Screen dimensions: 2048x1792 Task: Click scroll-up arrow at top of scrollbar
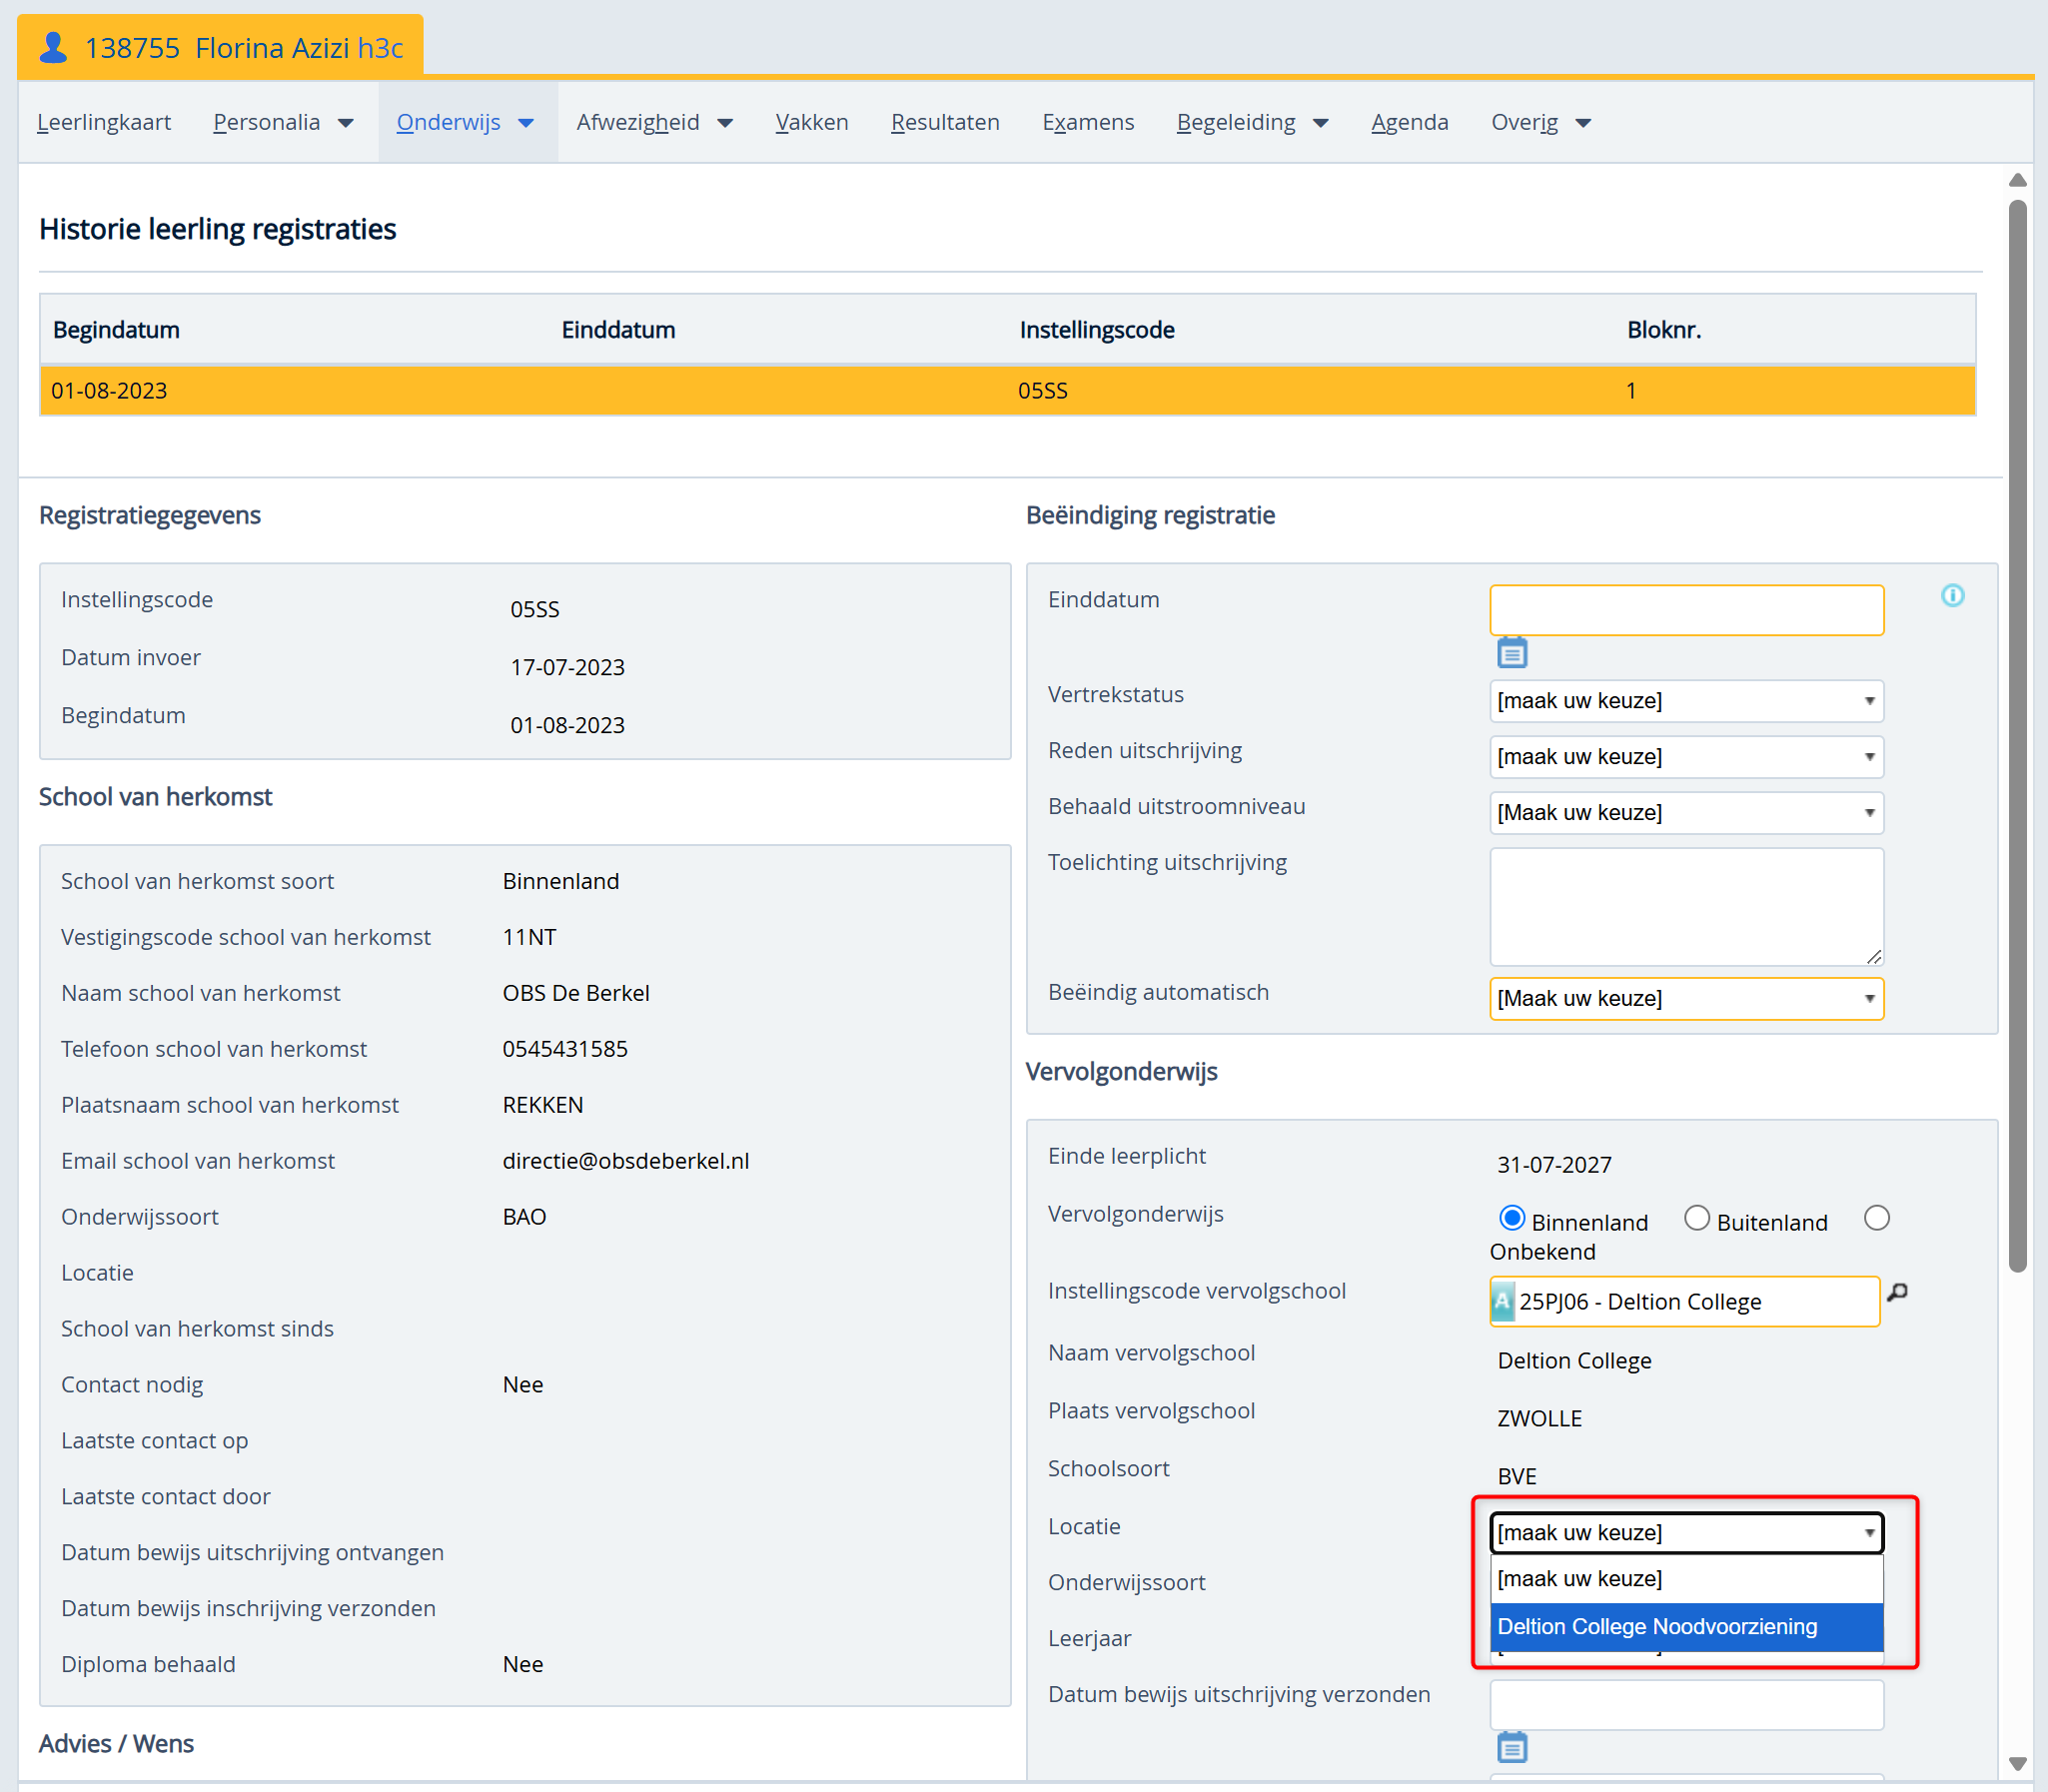2017,180
